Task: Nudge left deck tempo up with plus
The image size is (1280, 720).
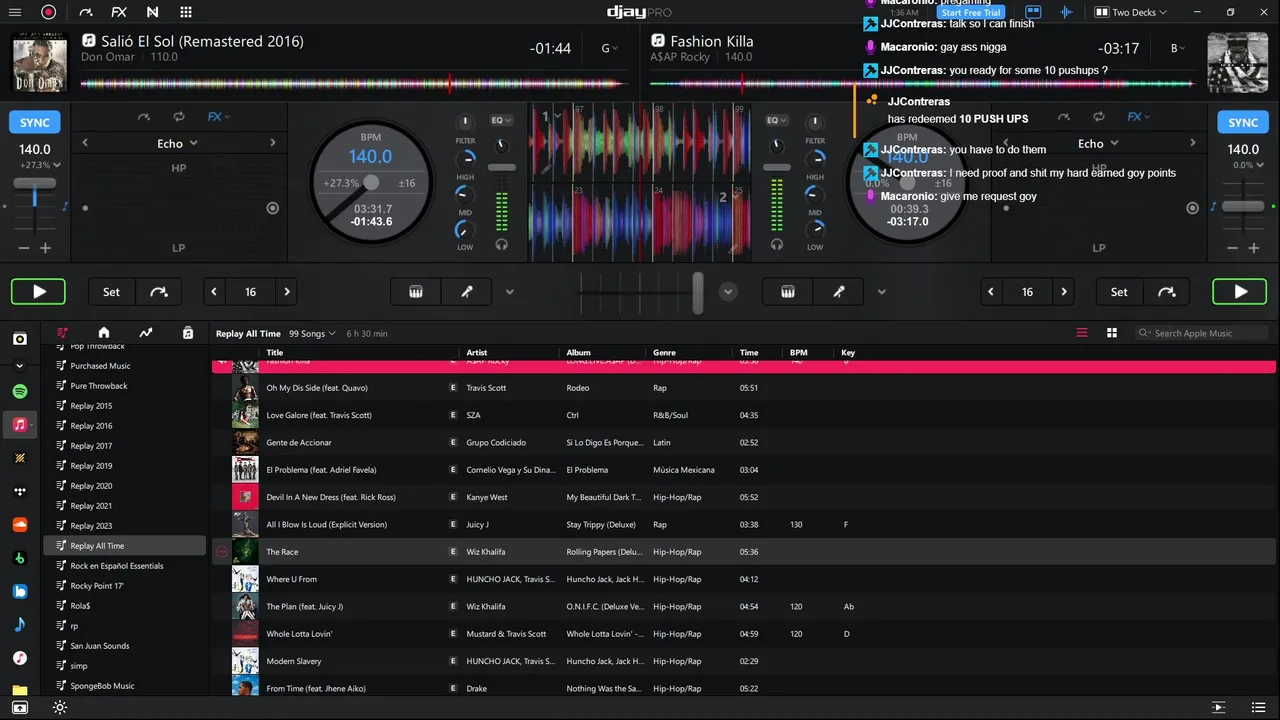Action: tap(45, 248)
